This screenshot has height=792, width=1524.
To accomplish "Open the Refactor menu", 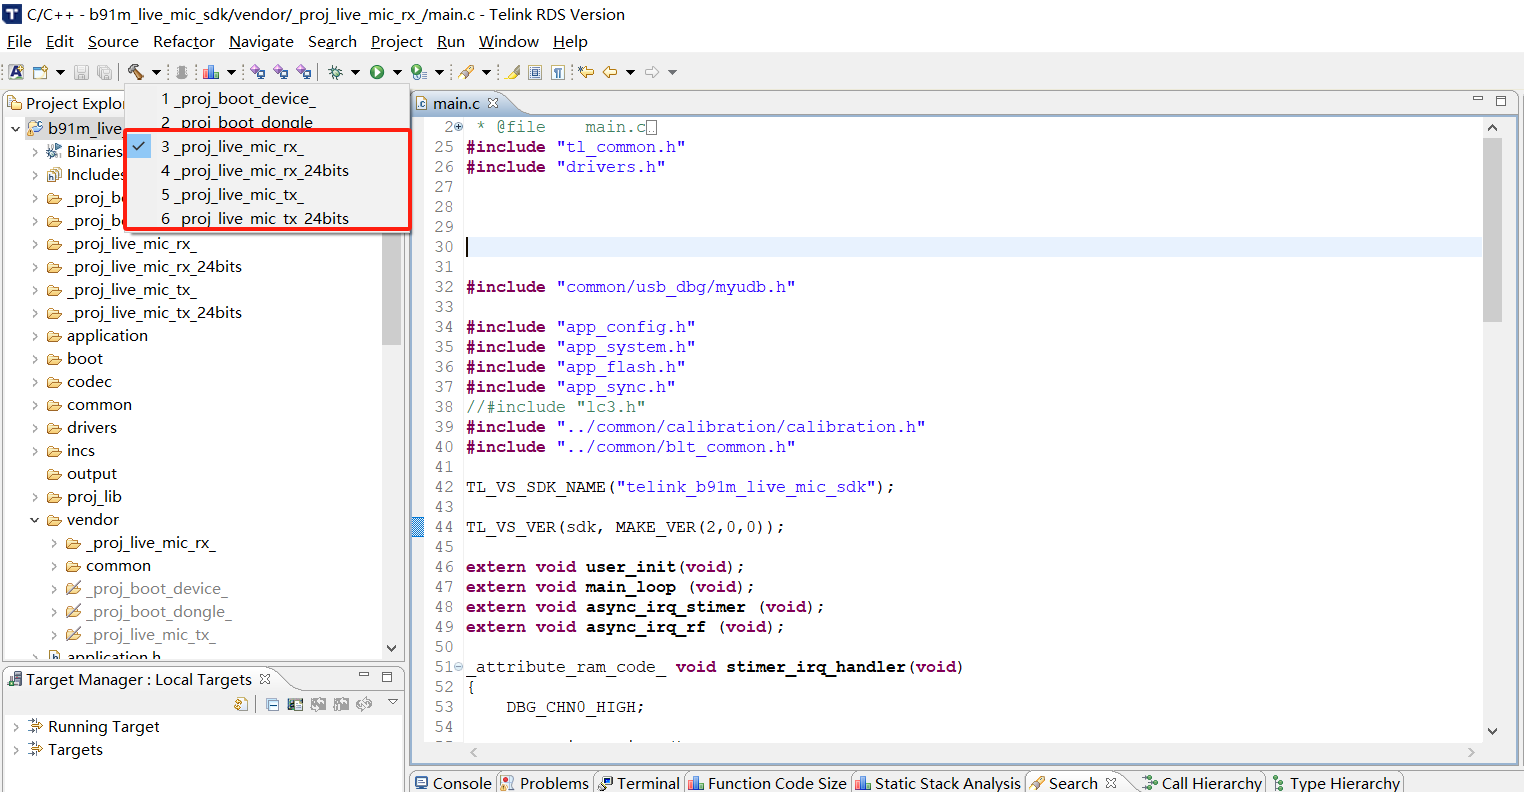I will point(183,42).
